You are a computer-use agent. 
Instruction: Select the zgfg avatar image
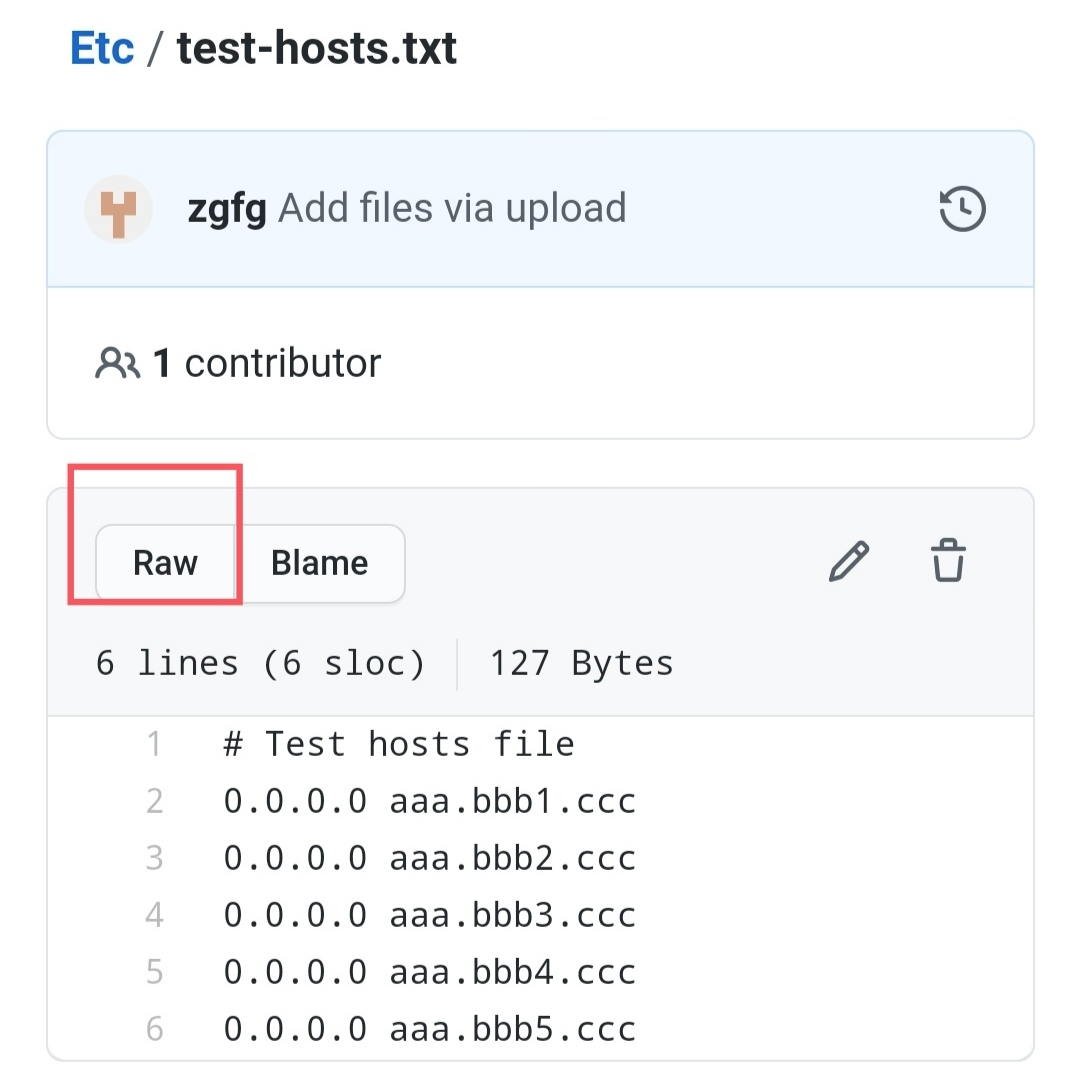pos(119,208)
